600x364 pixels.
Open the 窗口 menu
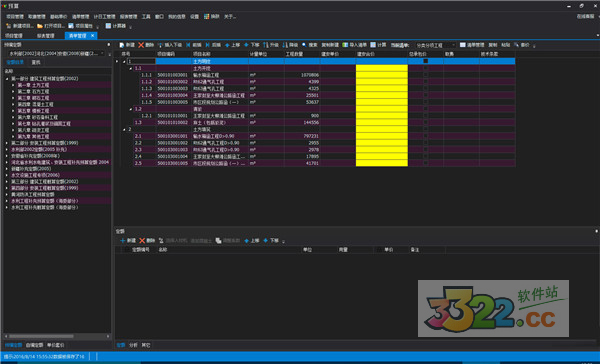tap(159, 16)
